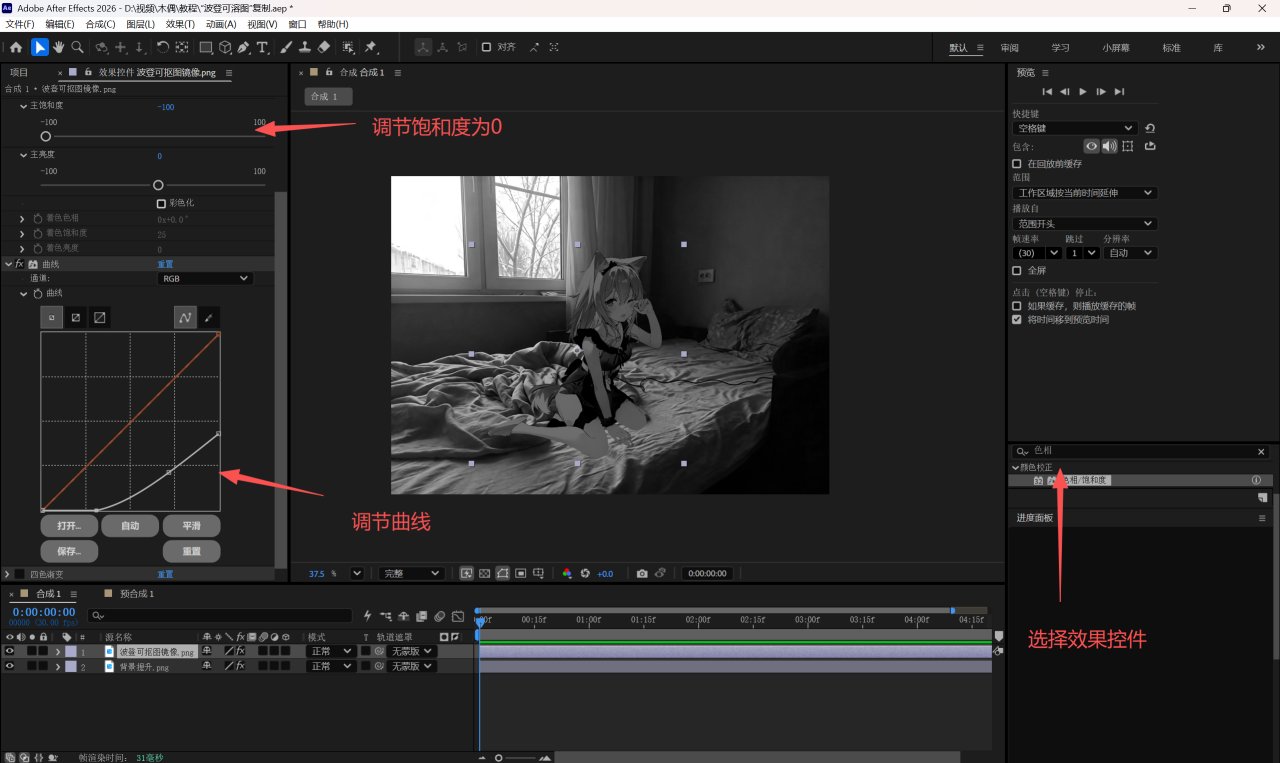Screen dimensions: 1280x763
Task: Expand the 背景提升.png layer properties
Action: click(58, 666)
